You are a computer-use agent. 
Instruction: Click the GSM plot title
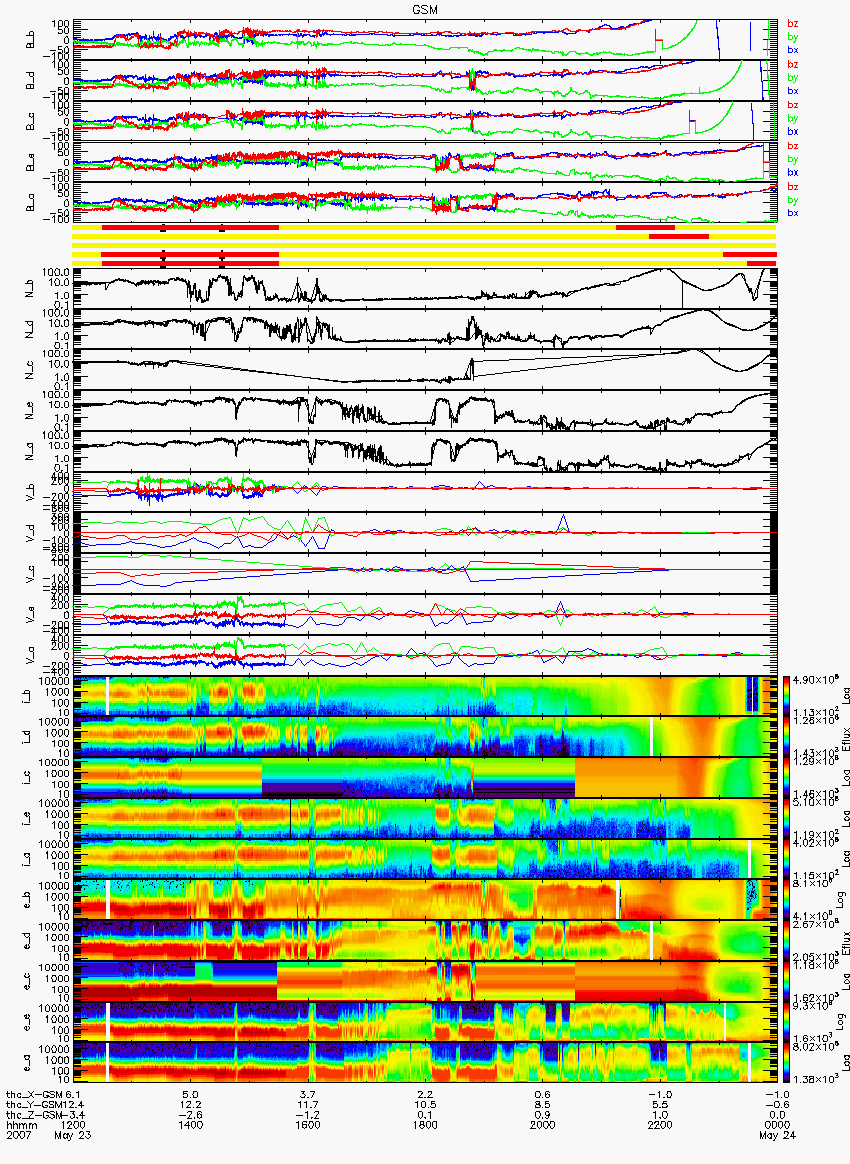tap(425, 10)
